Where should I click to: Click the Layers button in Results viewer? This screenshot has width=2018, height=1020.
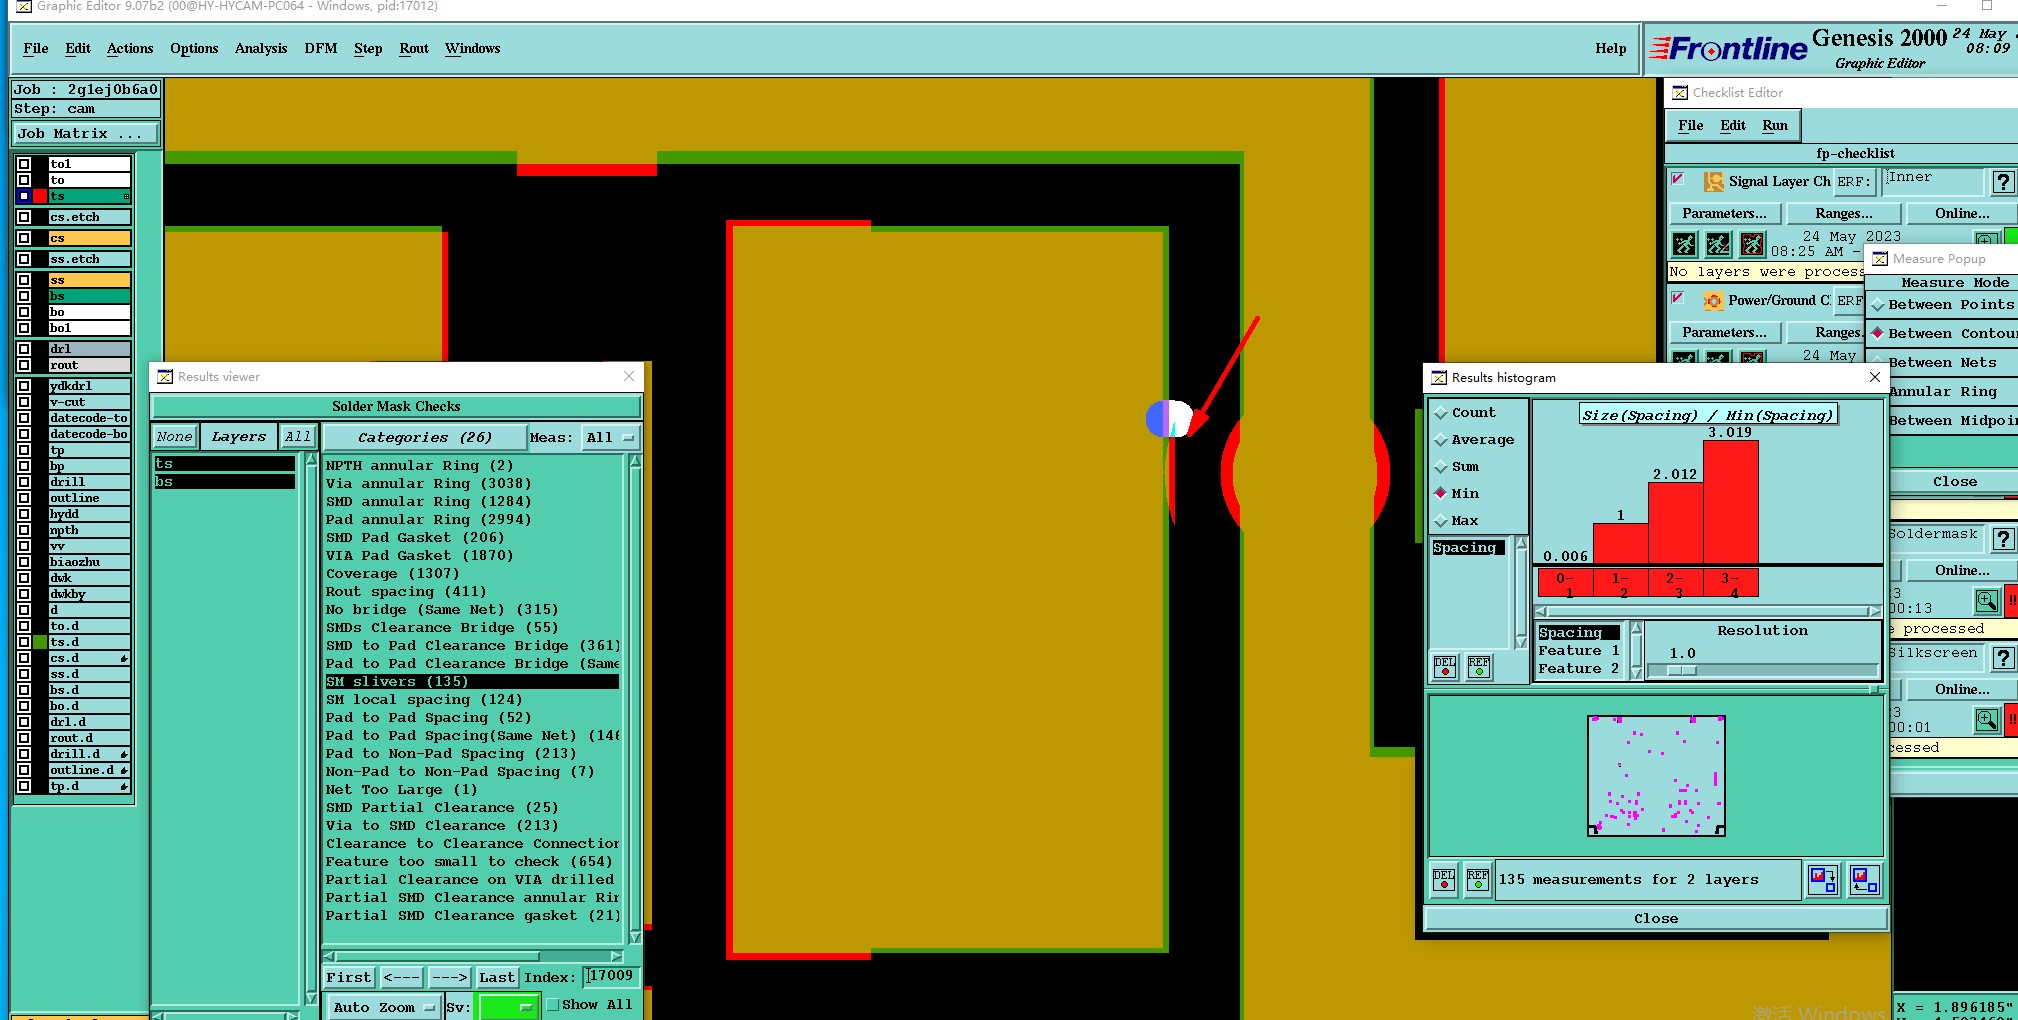pos(239,436)
